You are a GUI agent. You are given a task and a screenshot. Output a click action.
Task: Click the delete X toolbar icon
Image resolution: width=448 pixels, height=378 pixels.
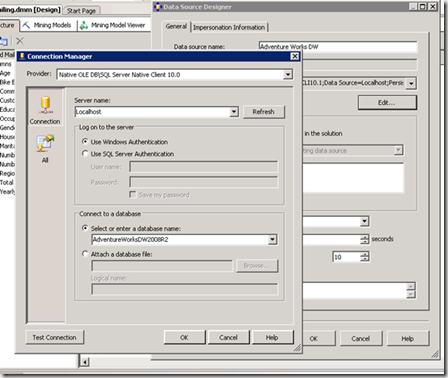20,41
